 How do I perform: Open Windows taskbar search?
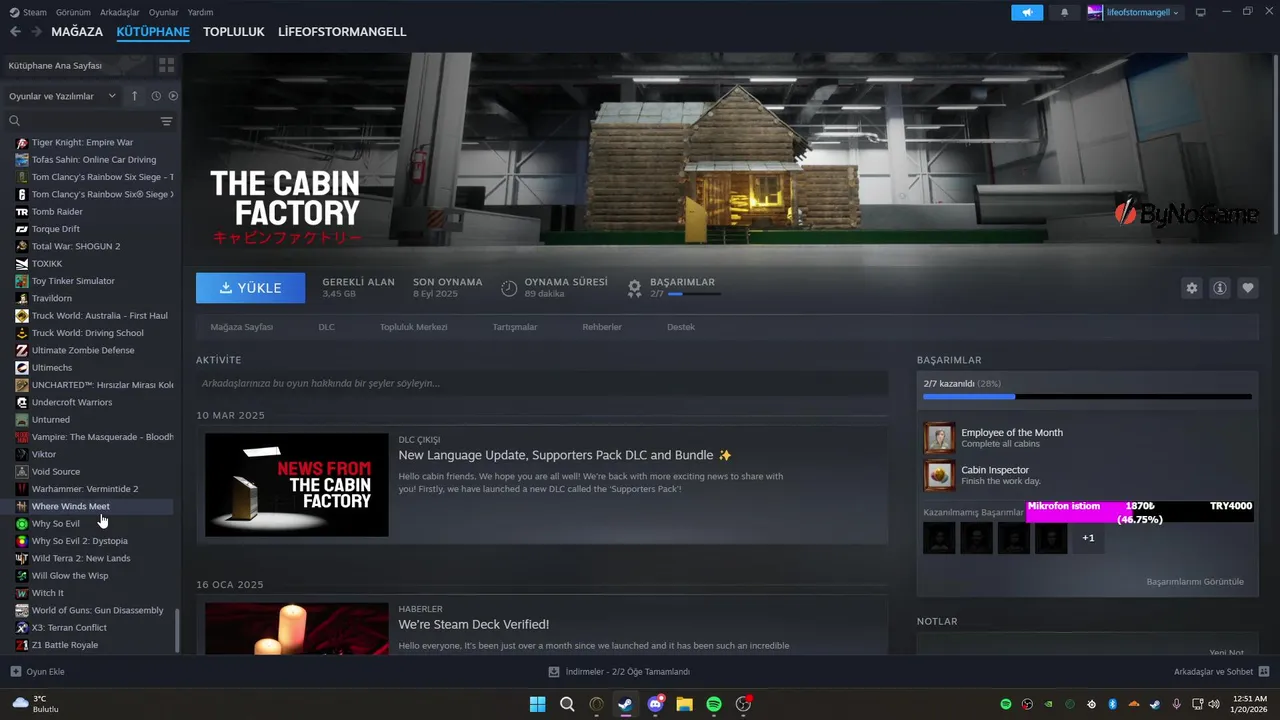[x=567, y=704]
